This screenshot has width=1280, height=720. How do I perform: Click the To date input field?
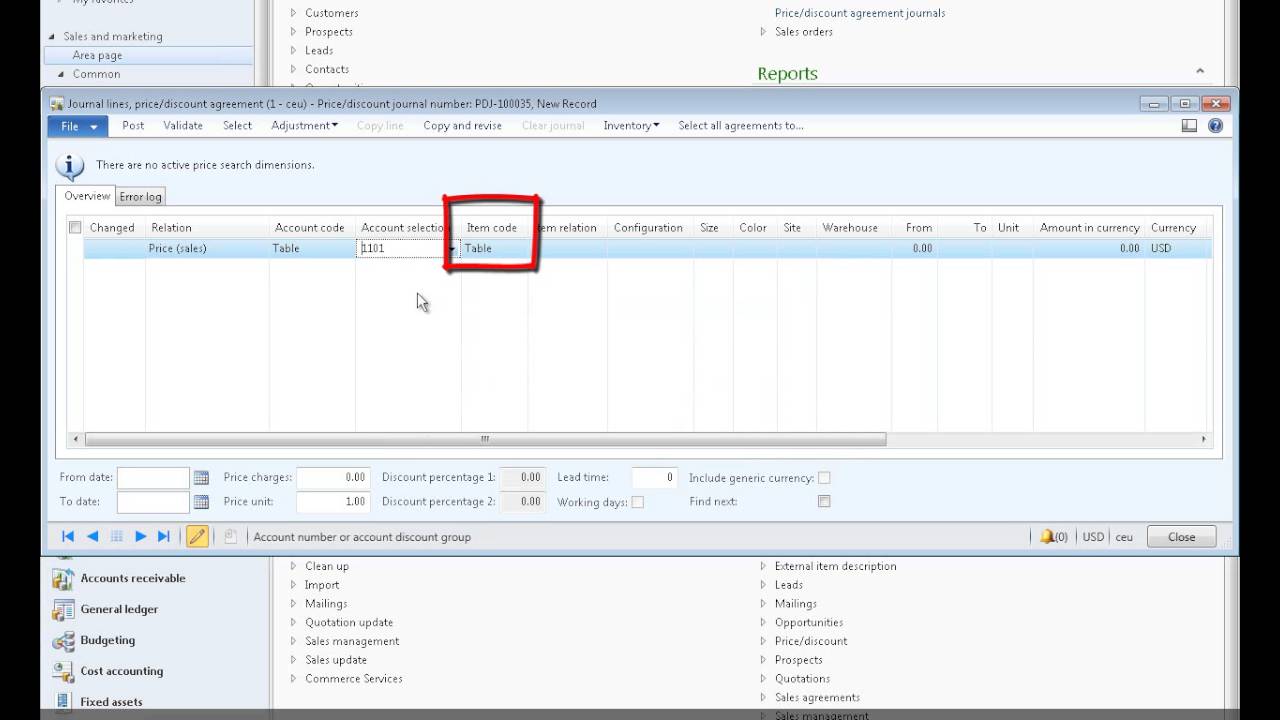pyautogui.click(x=153, y=502)
